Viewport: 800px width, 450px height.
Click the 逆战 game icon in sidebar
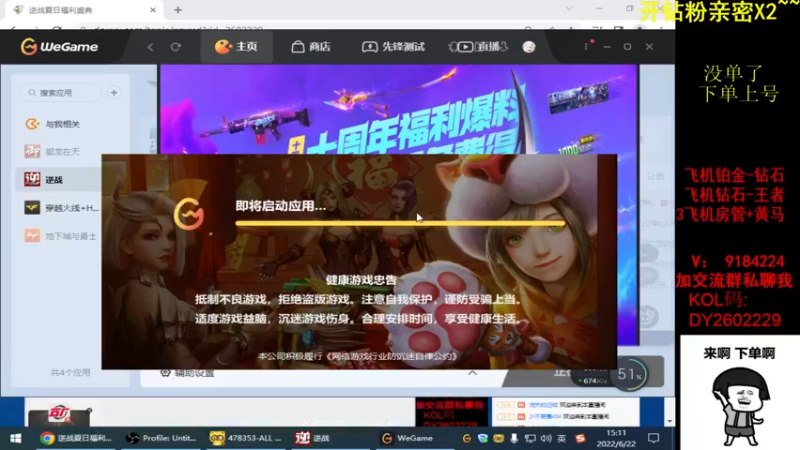point(32,179)
